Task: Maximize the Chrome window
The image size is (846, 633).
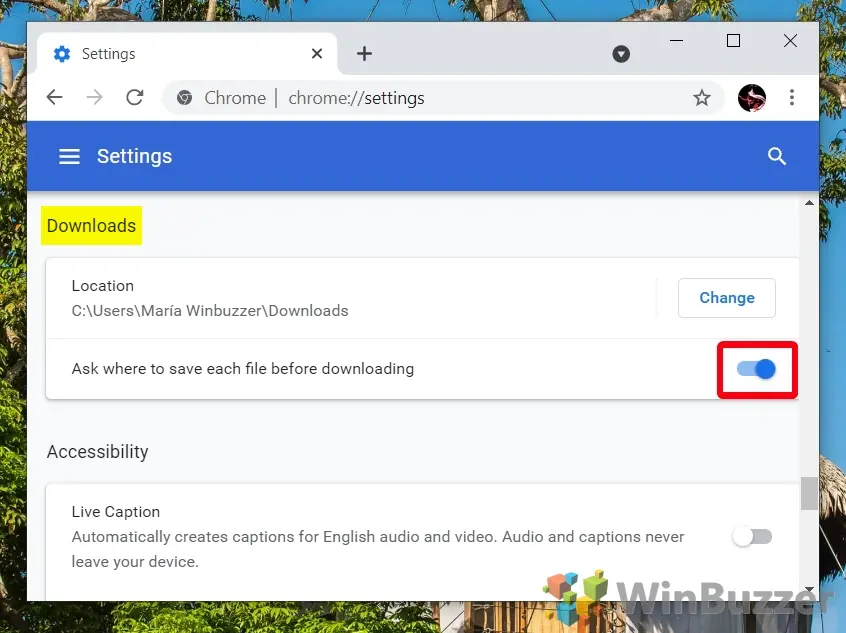Action: pyautogui.click(x=733, y=41)
